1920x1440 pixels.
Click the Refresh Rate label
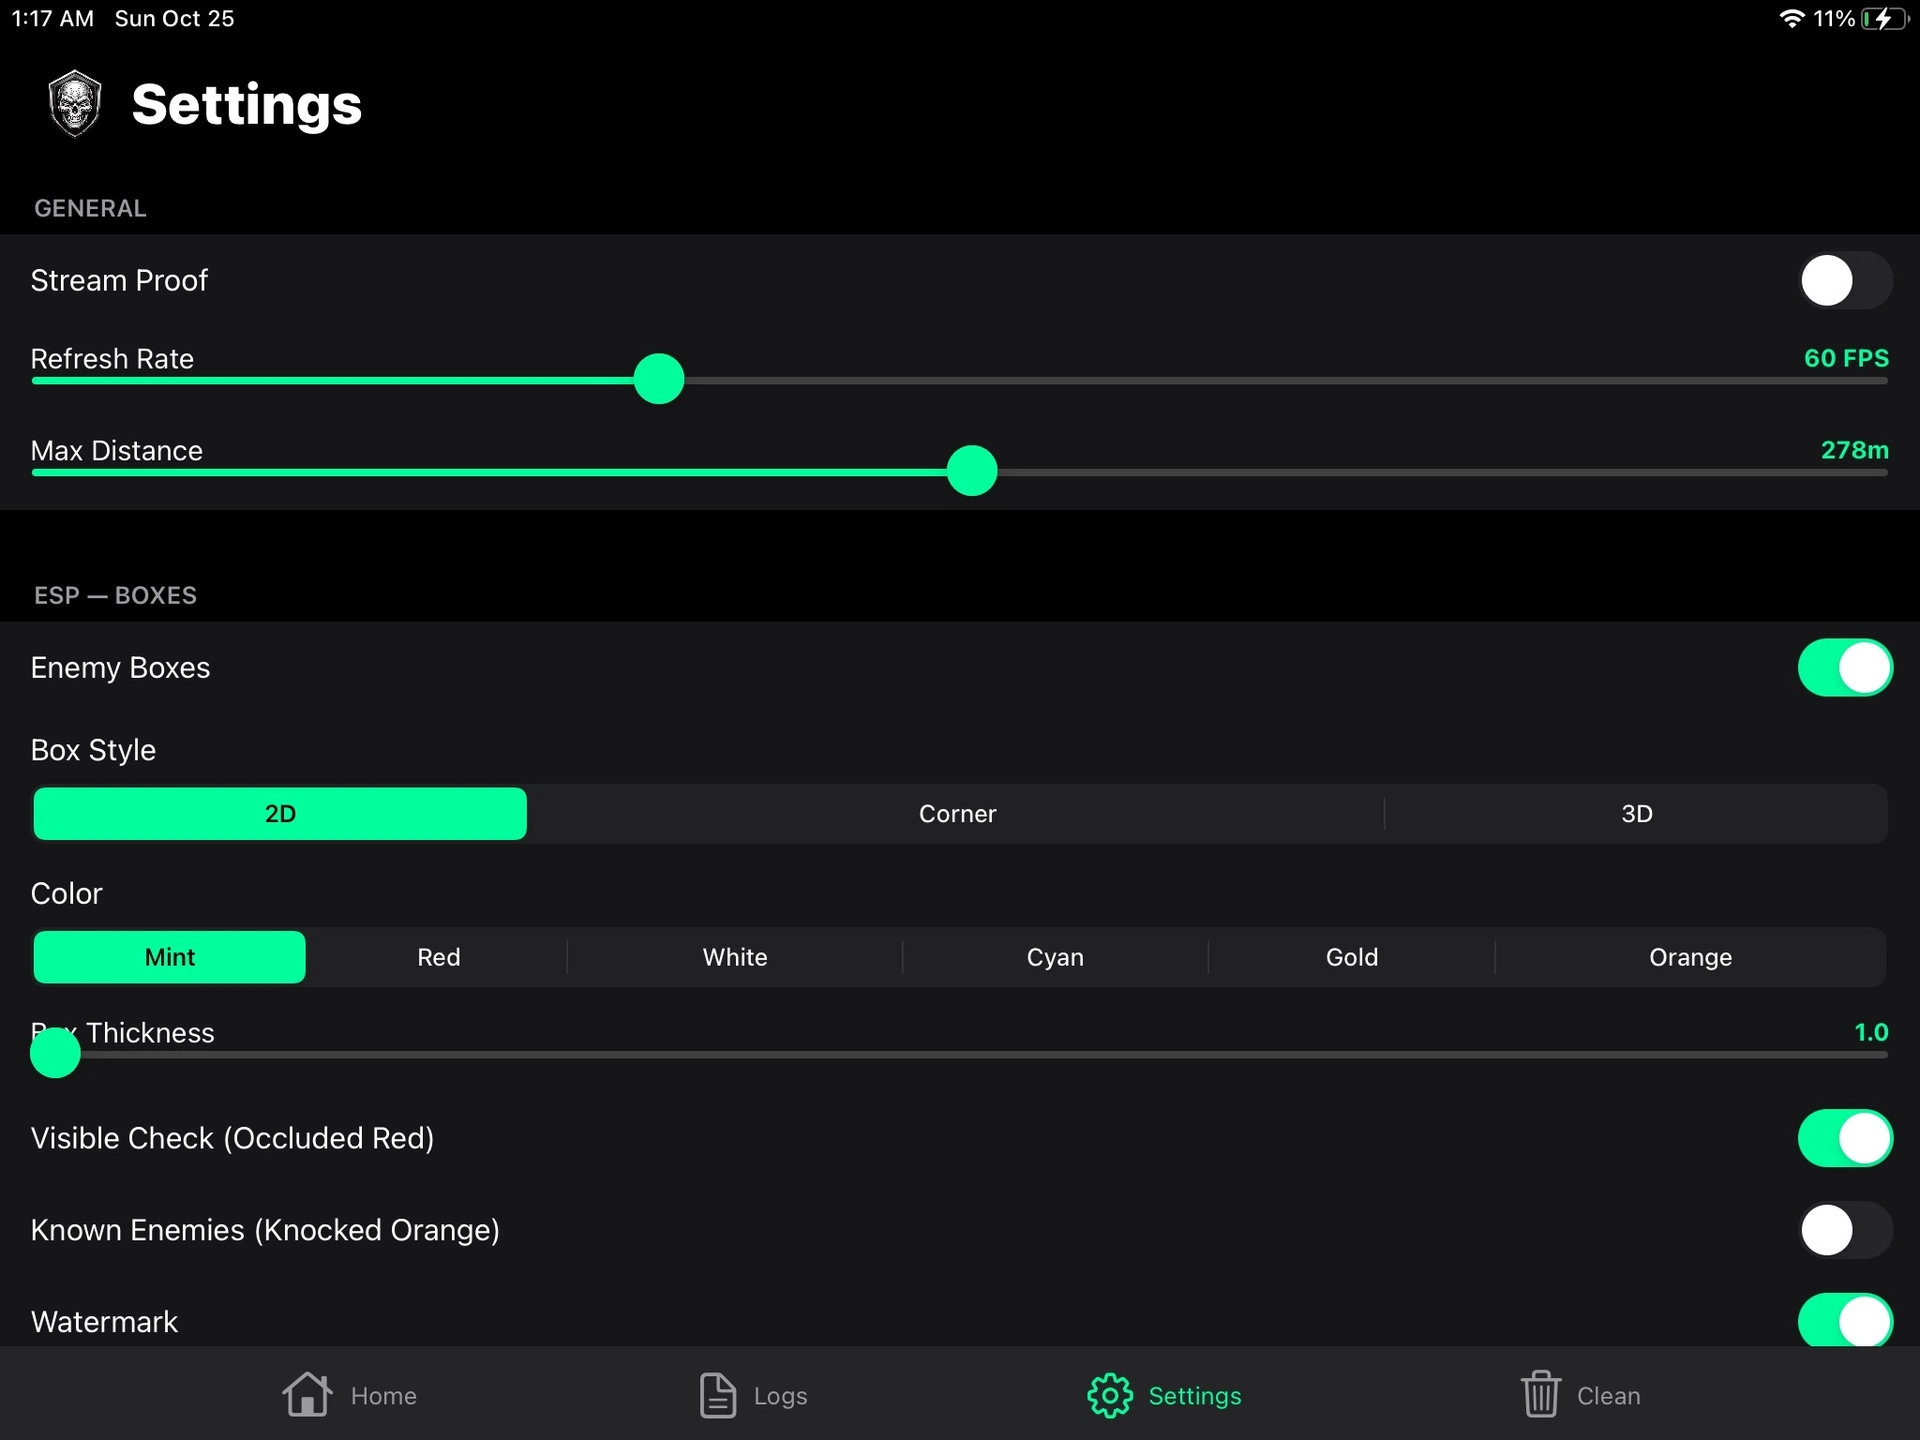[x=112, y=358]
